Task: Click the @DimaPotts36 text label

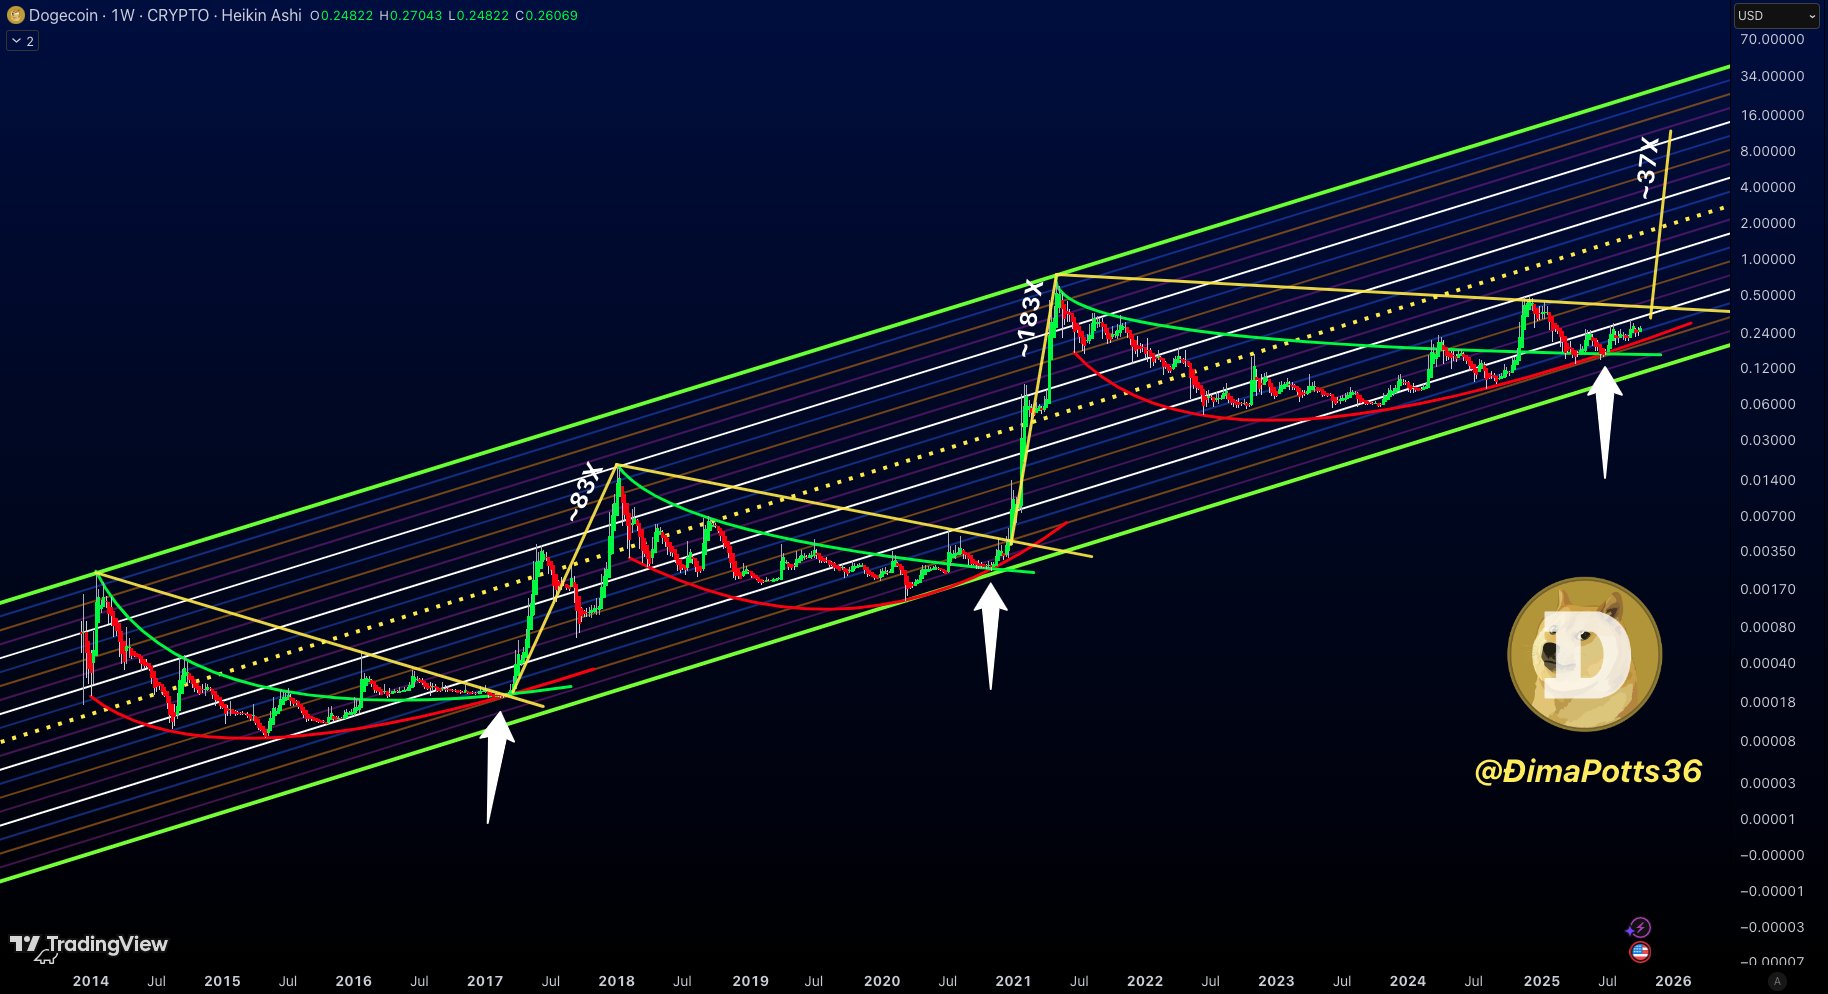Action: pos(1587,771)
